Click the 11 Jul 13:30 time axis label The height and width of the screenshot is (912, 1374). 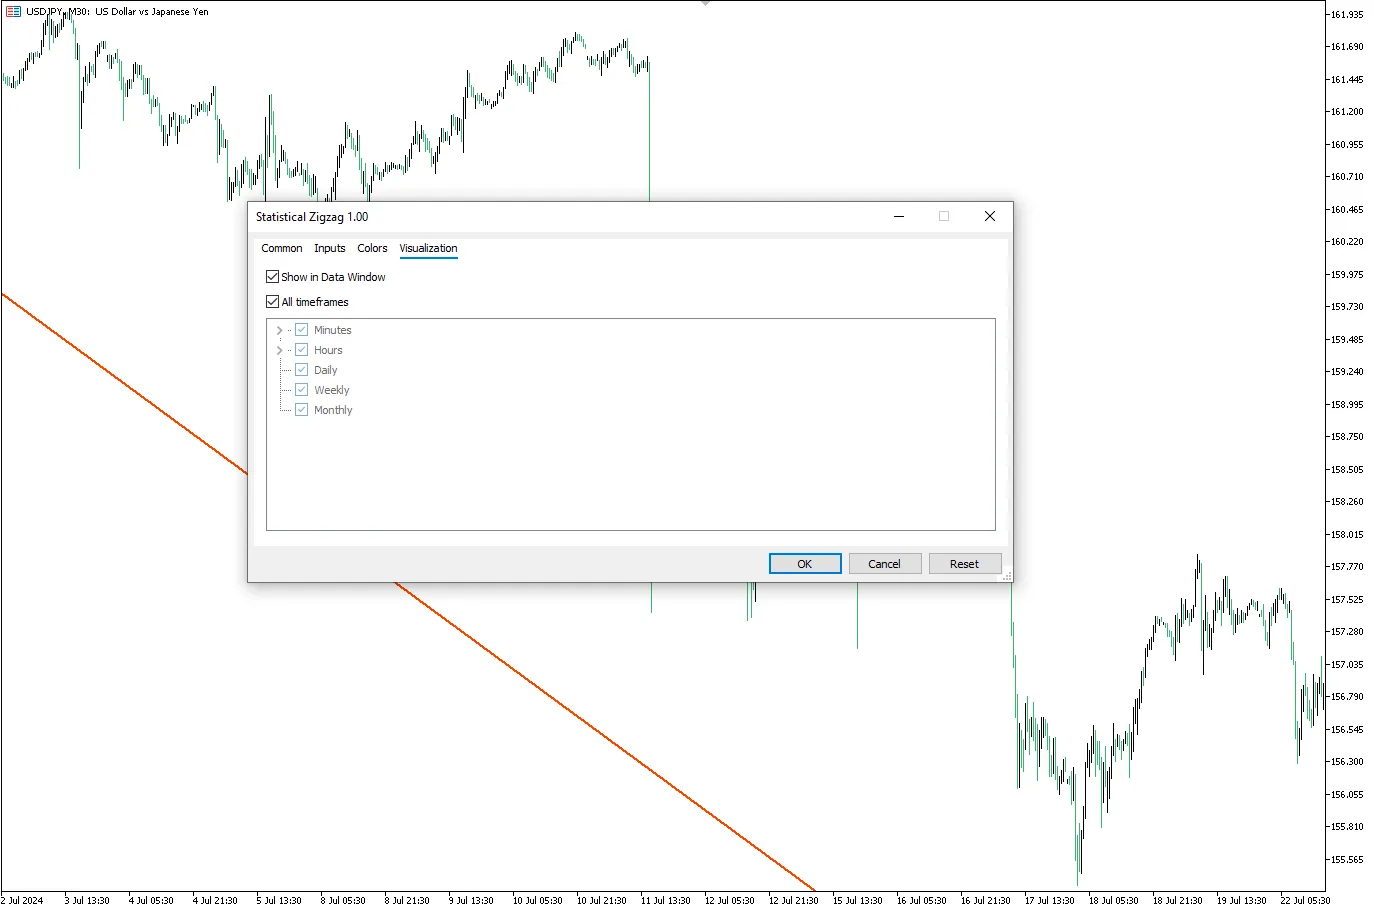click(666, 901)
